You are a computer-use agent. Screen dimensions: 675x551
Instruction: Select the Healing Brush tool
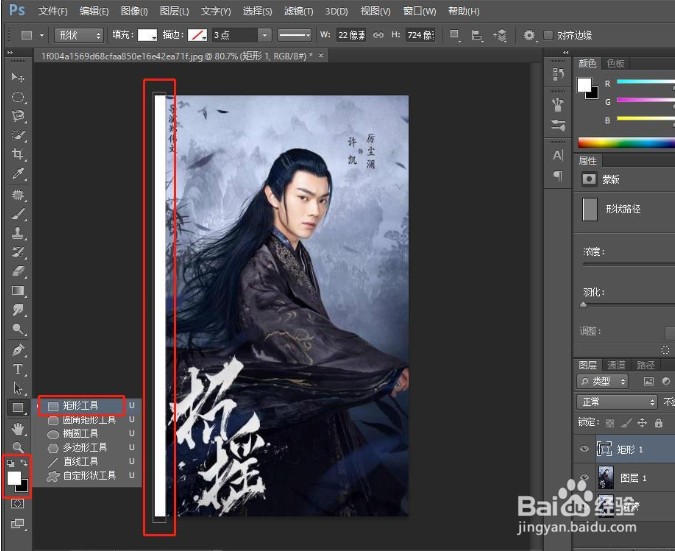click(x=18, y=195)
